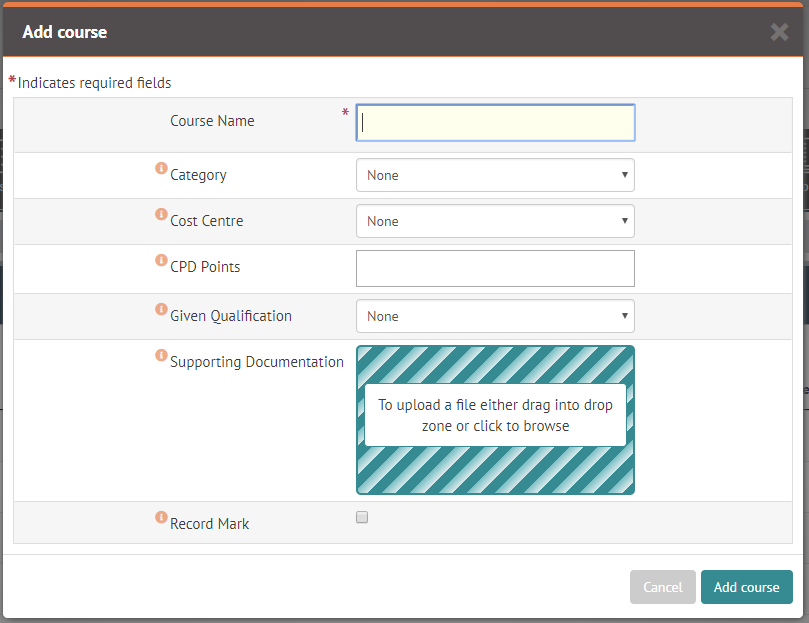This screenshot has height=623, width=809.
Task: Open the Given Qualification dropdown
Action: click(x=495, y=316)
